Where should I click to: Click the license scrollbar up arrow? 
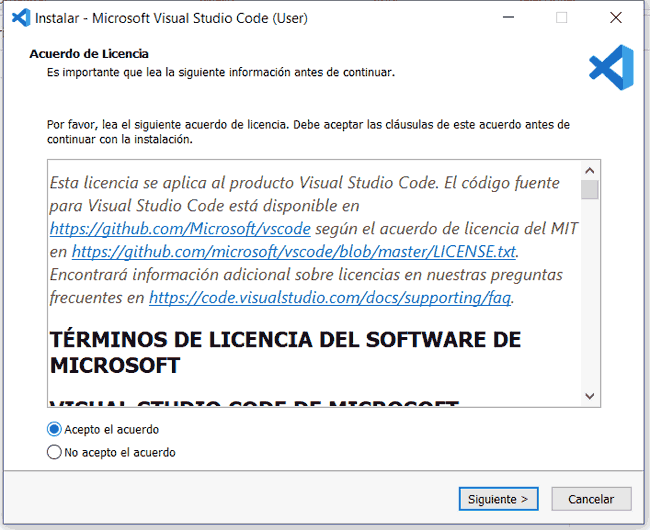(x=589, y=170)
